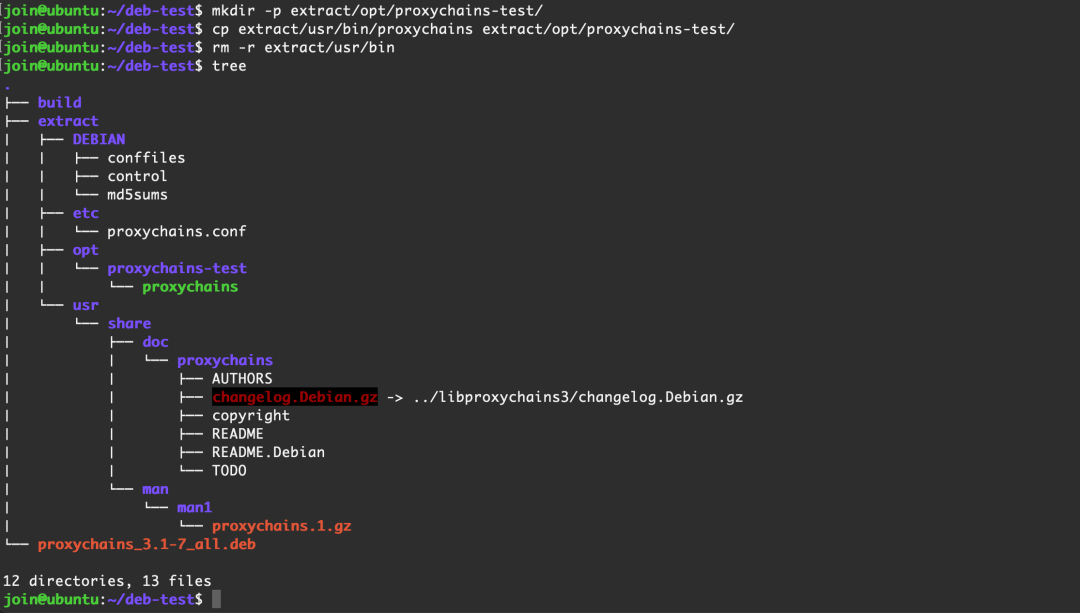Select the 'md5sums' file entry
This screenshot has height=613, width=1080.
pyautogui.click(x=137, y=195)
